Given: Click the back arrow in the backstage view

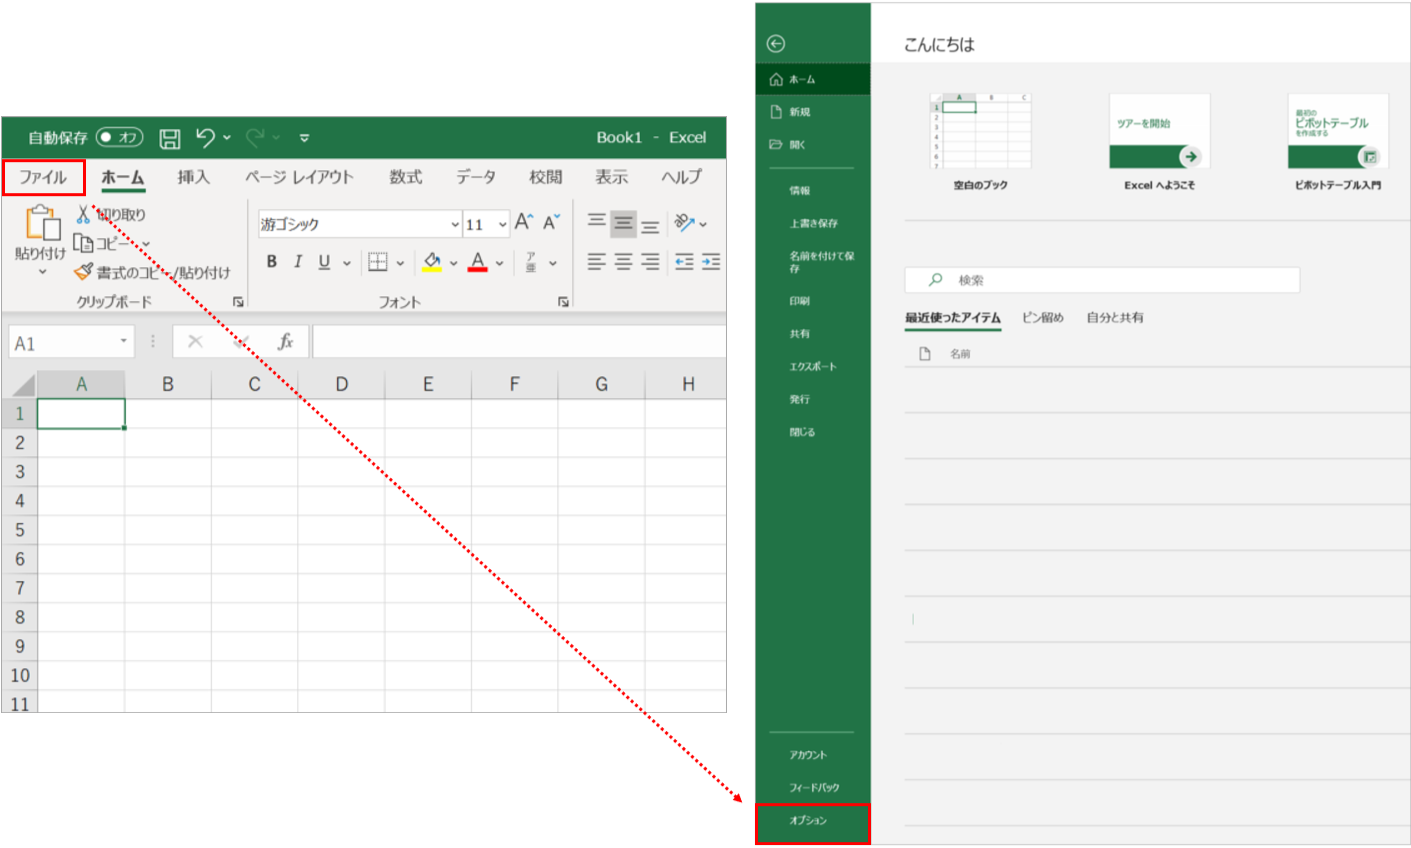Looking at the screenshot, I should click(776, 44).
